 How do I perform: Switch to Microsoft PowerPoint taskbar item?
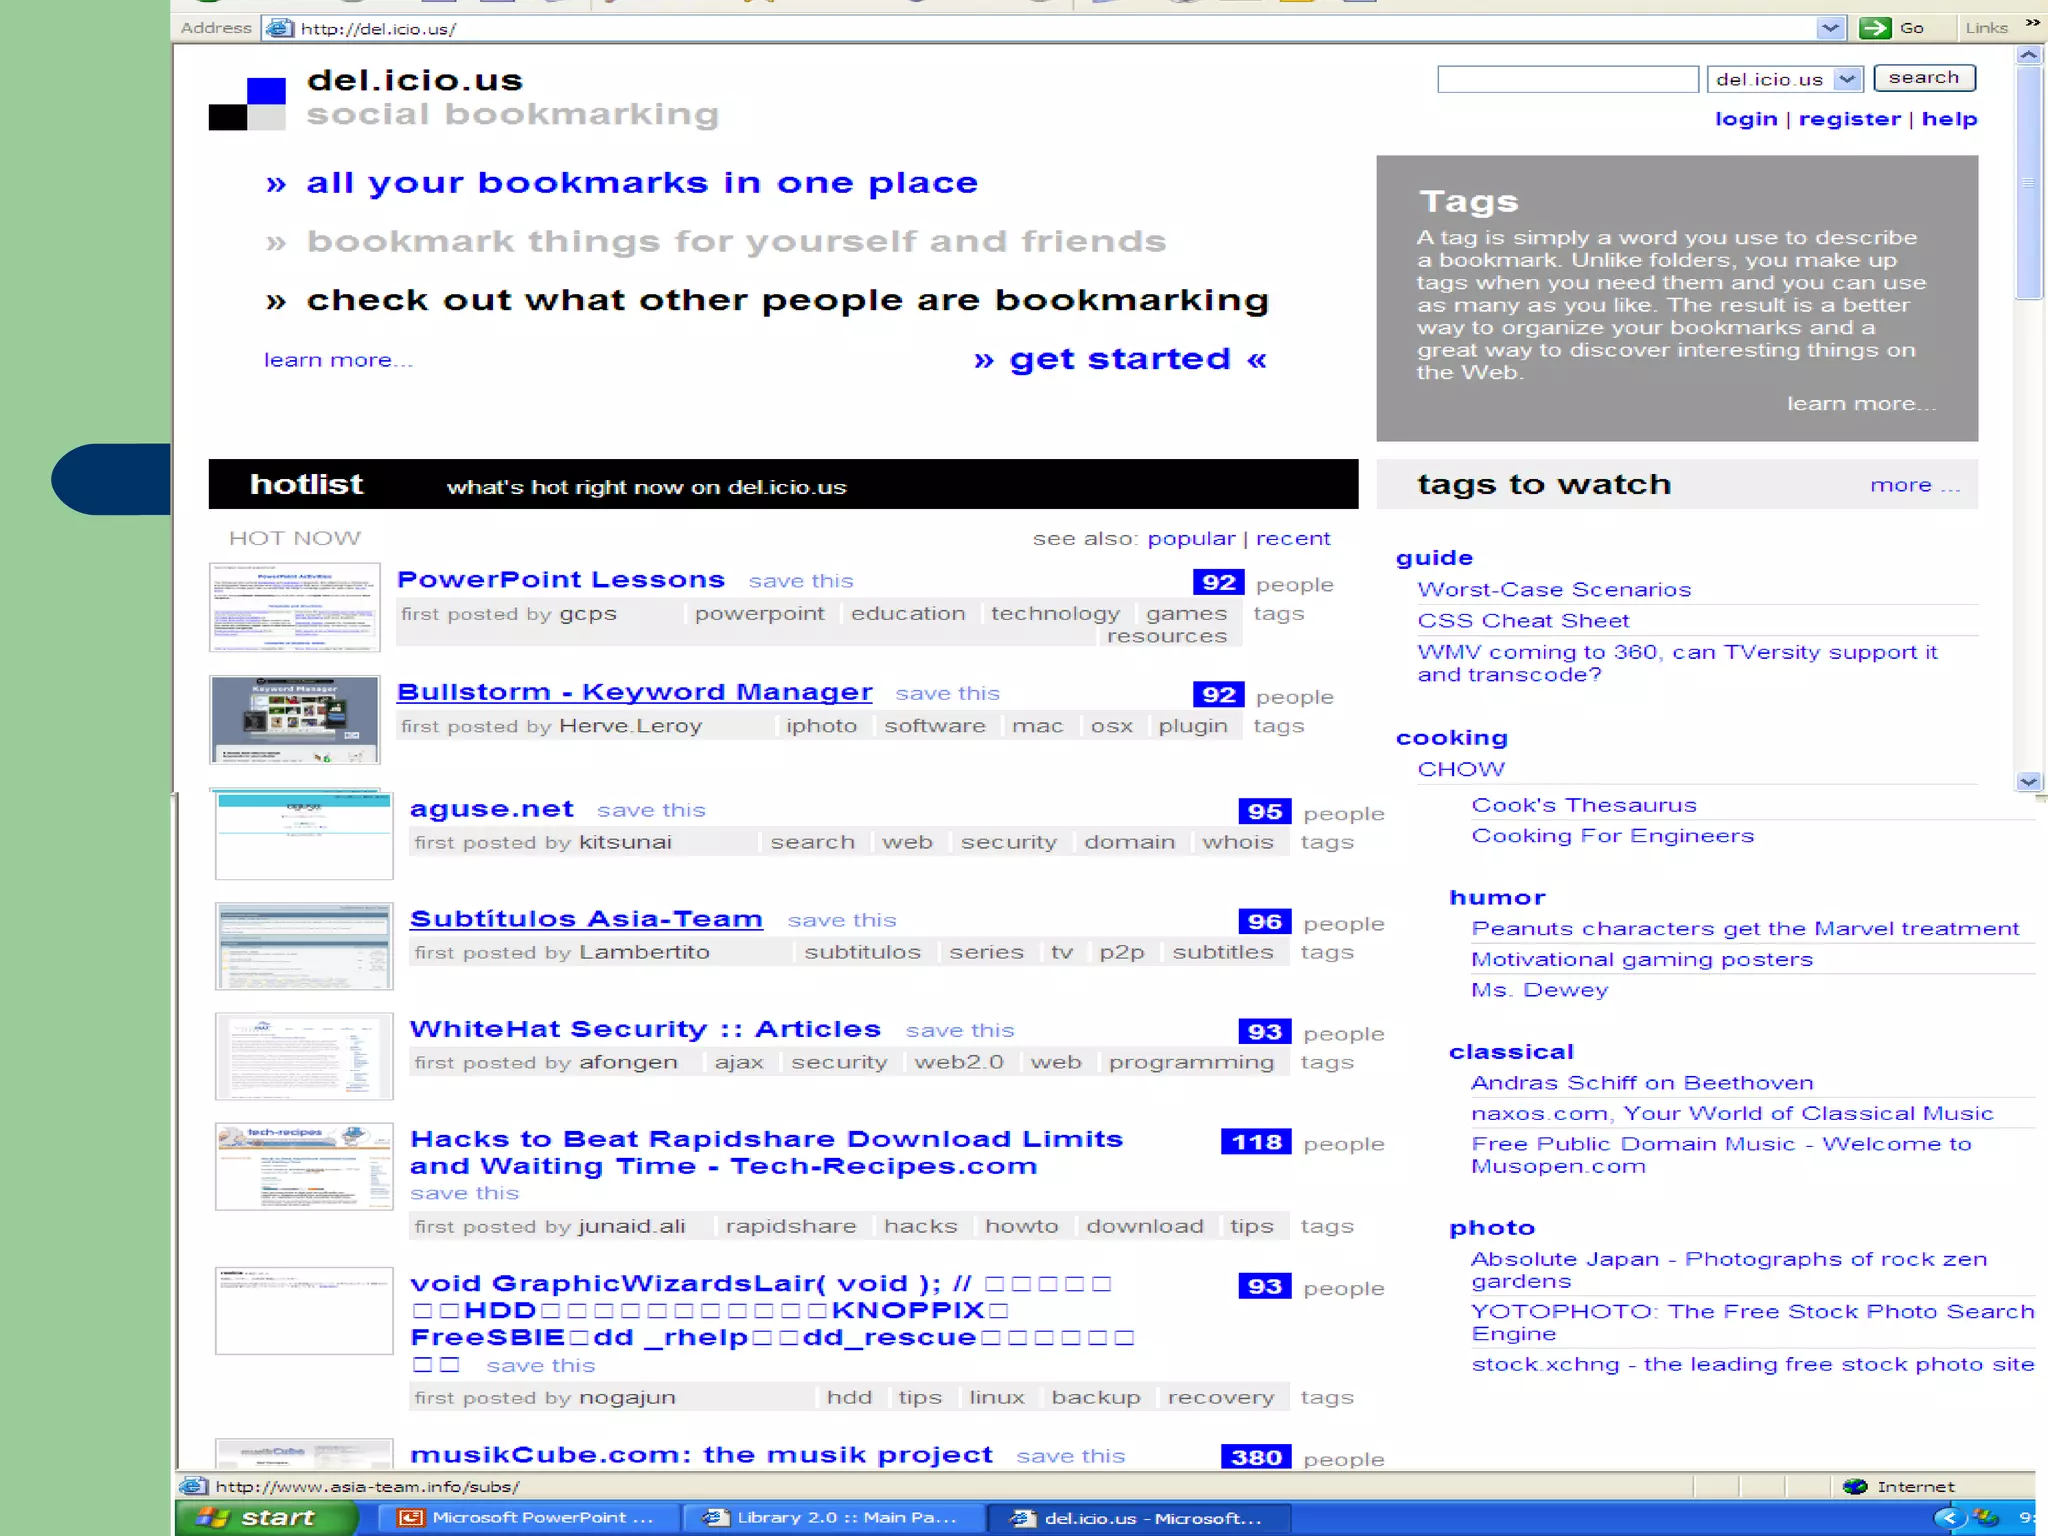pos(527,1517)
